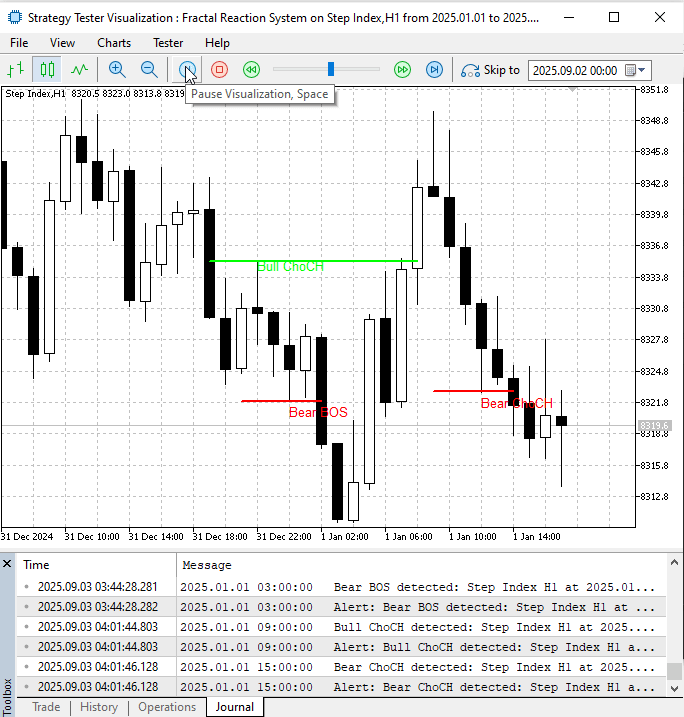Click the journal scrollbar thumb
The image size is (684, 717).
pyautogui.click(x=674, y=672)
